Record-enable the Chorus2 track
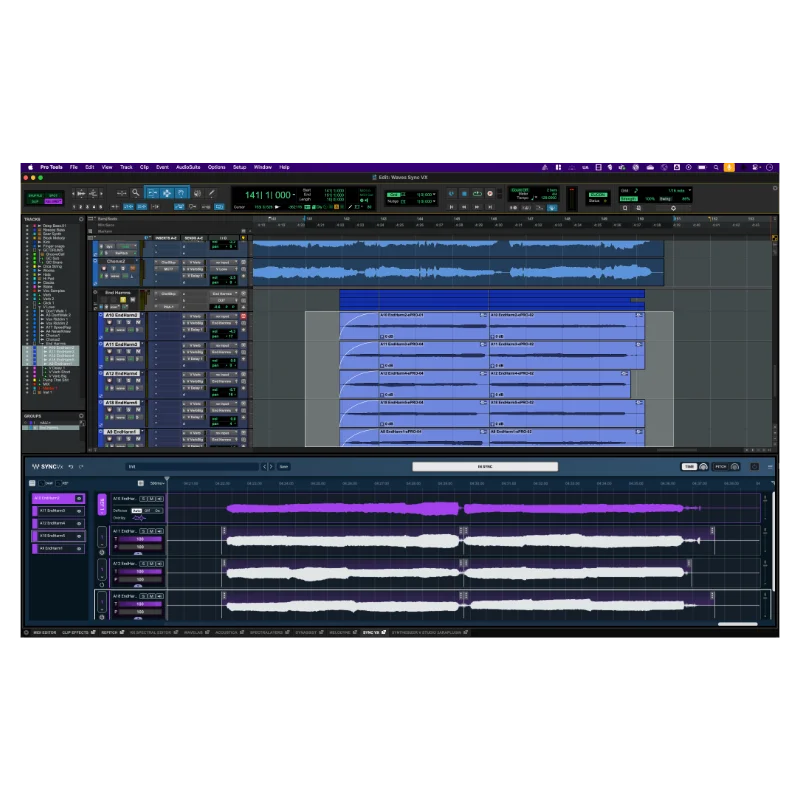800x800 pixels. [105, 268]
